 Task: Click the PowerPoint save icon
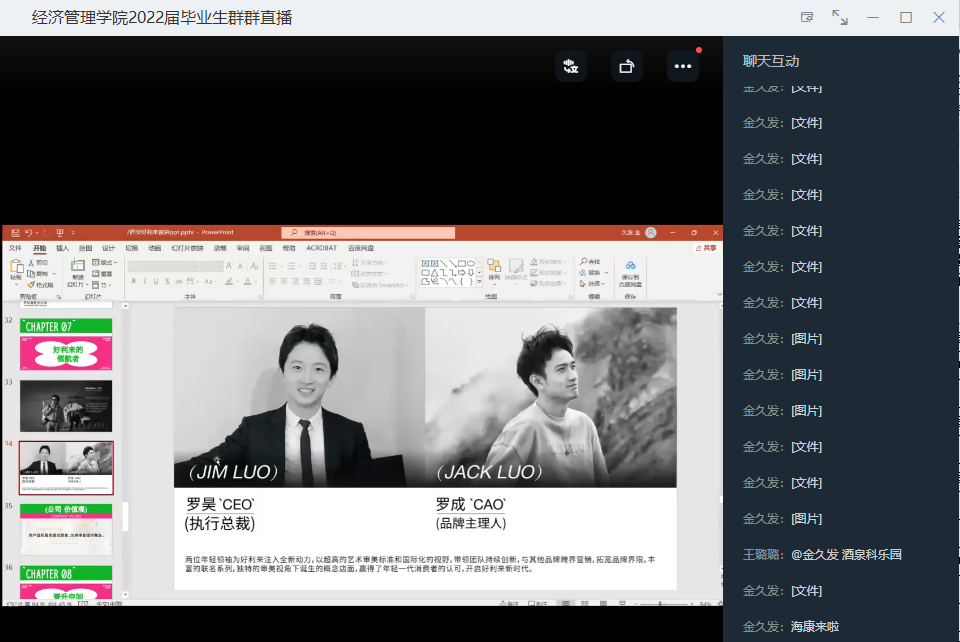coord(16,232)
